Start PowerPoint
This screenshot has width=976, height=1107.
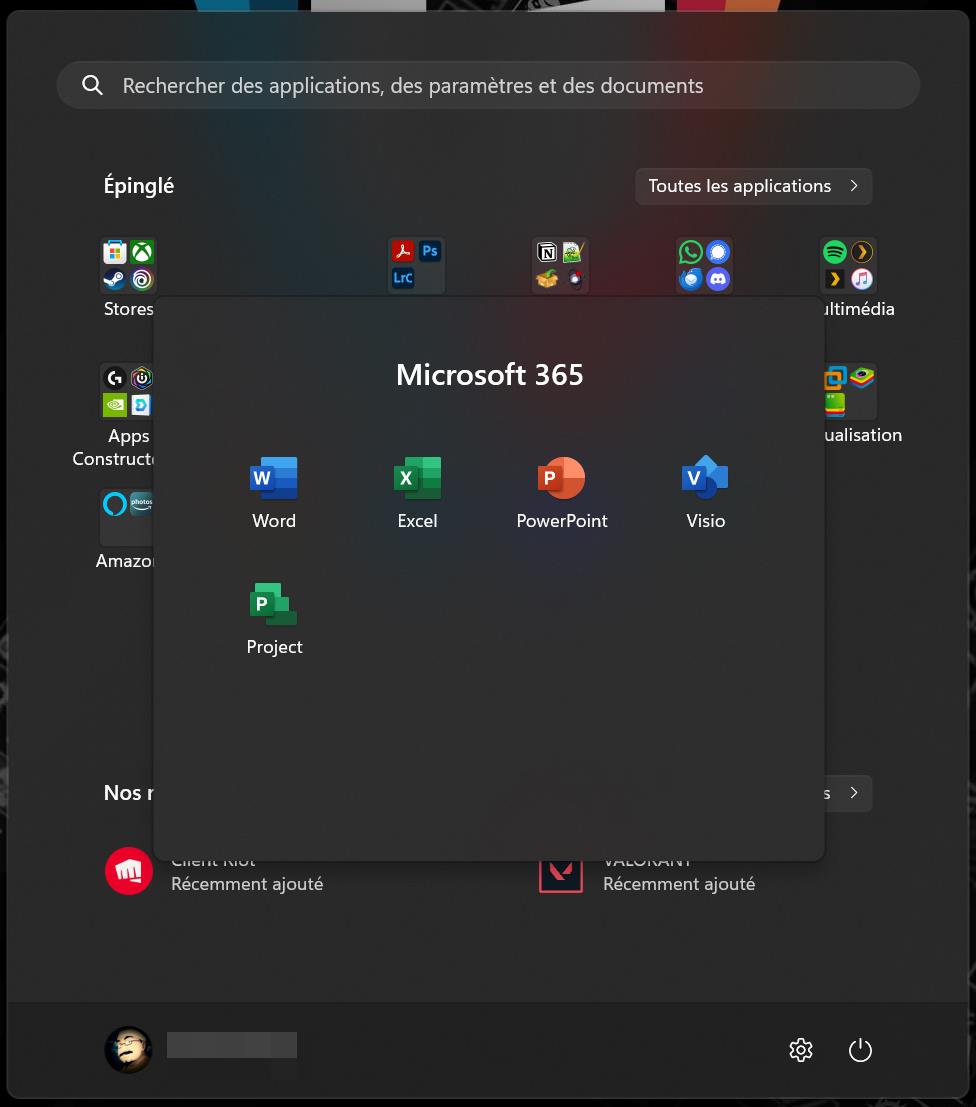(561, 490)
